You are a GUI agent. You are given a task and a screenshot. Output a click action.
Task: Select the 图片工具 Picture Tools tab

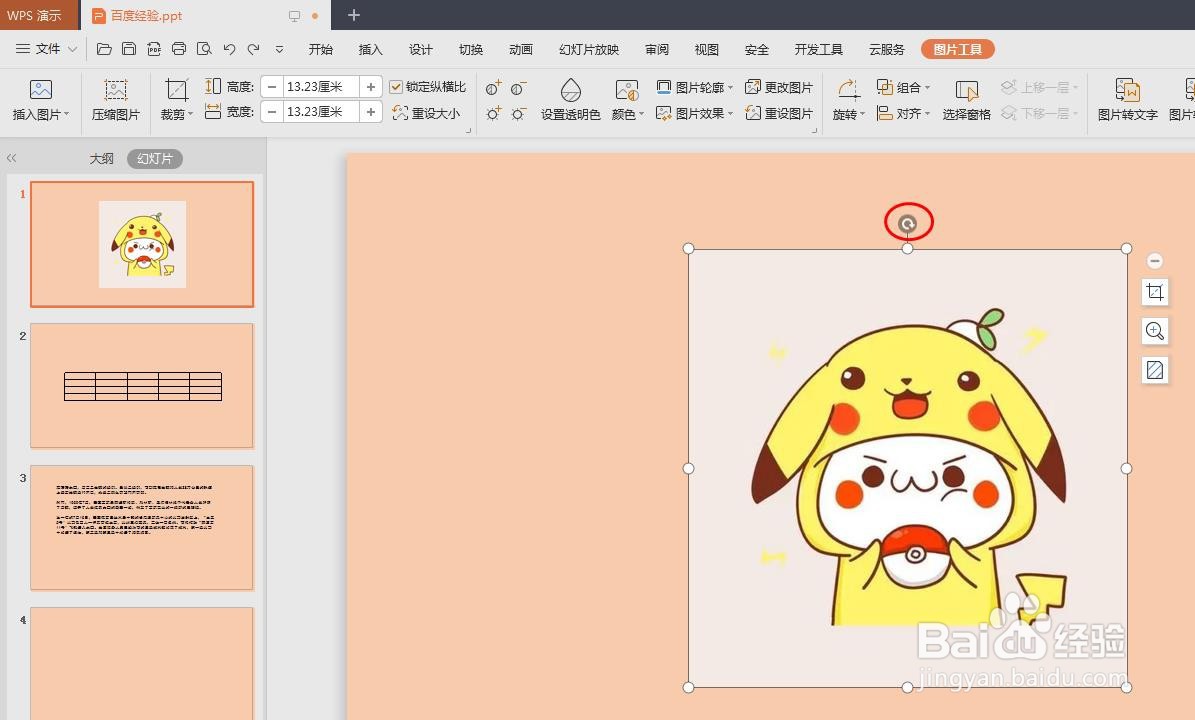(958, 50)
